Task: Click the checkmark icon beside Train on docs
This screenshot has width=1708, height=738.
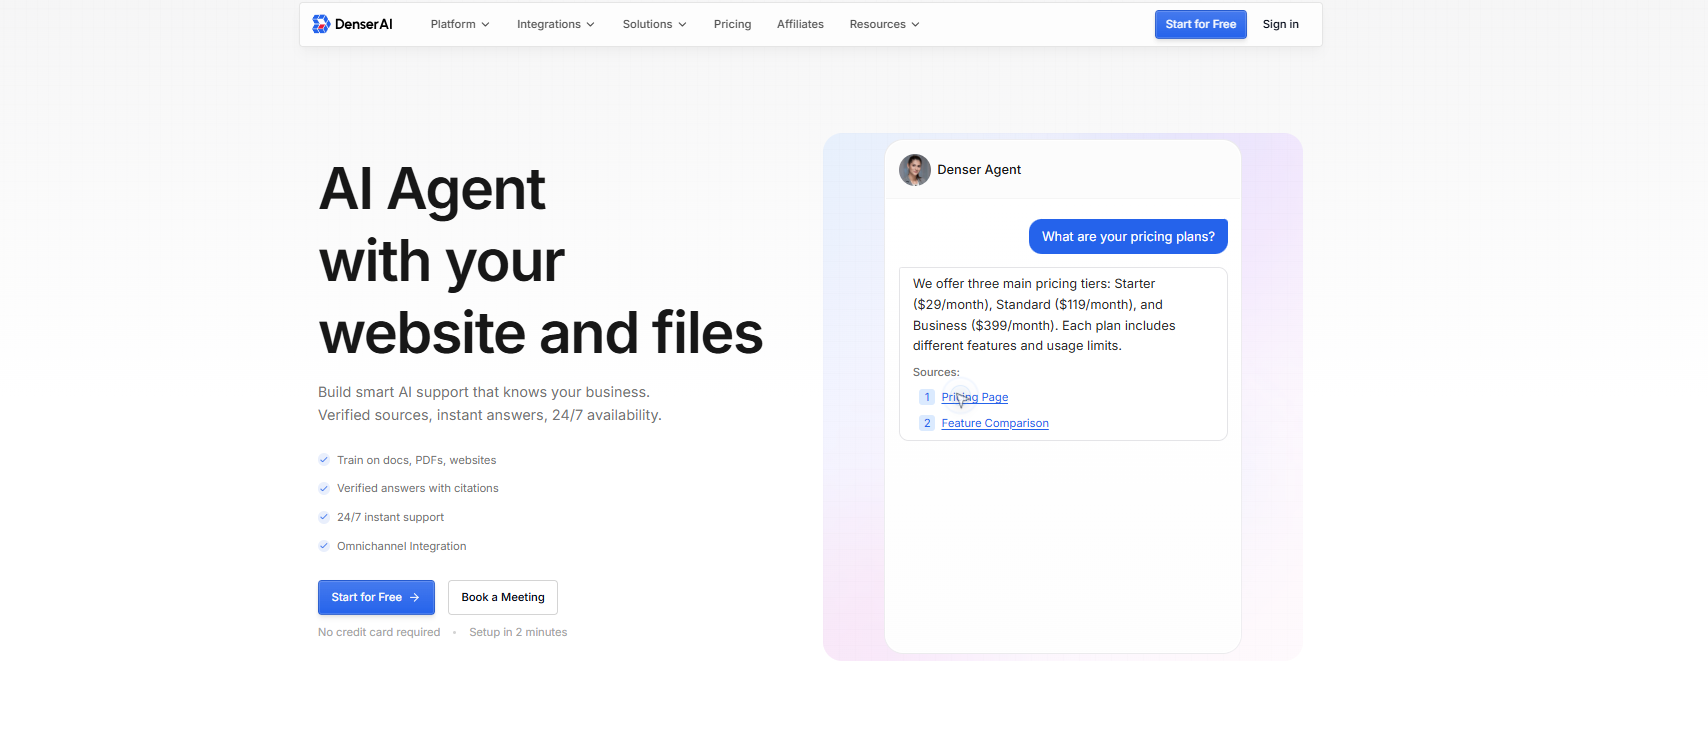Action: pos(324,460)
